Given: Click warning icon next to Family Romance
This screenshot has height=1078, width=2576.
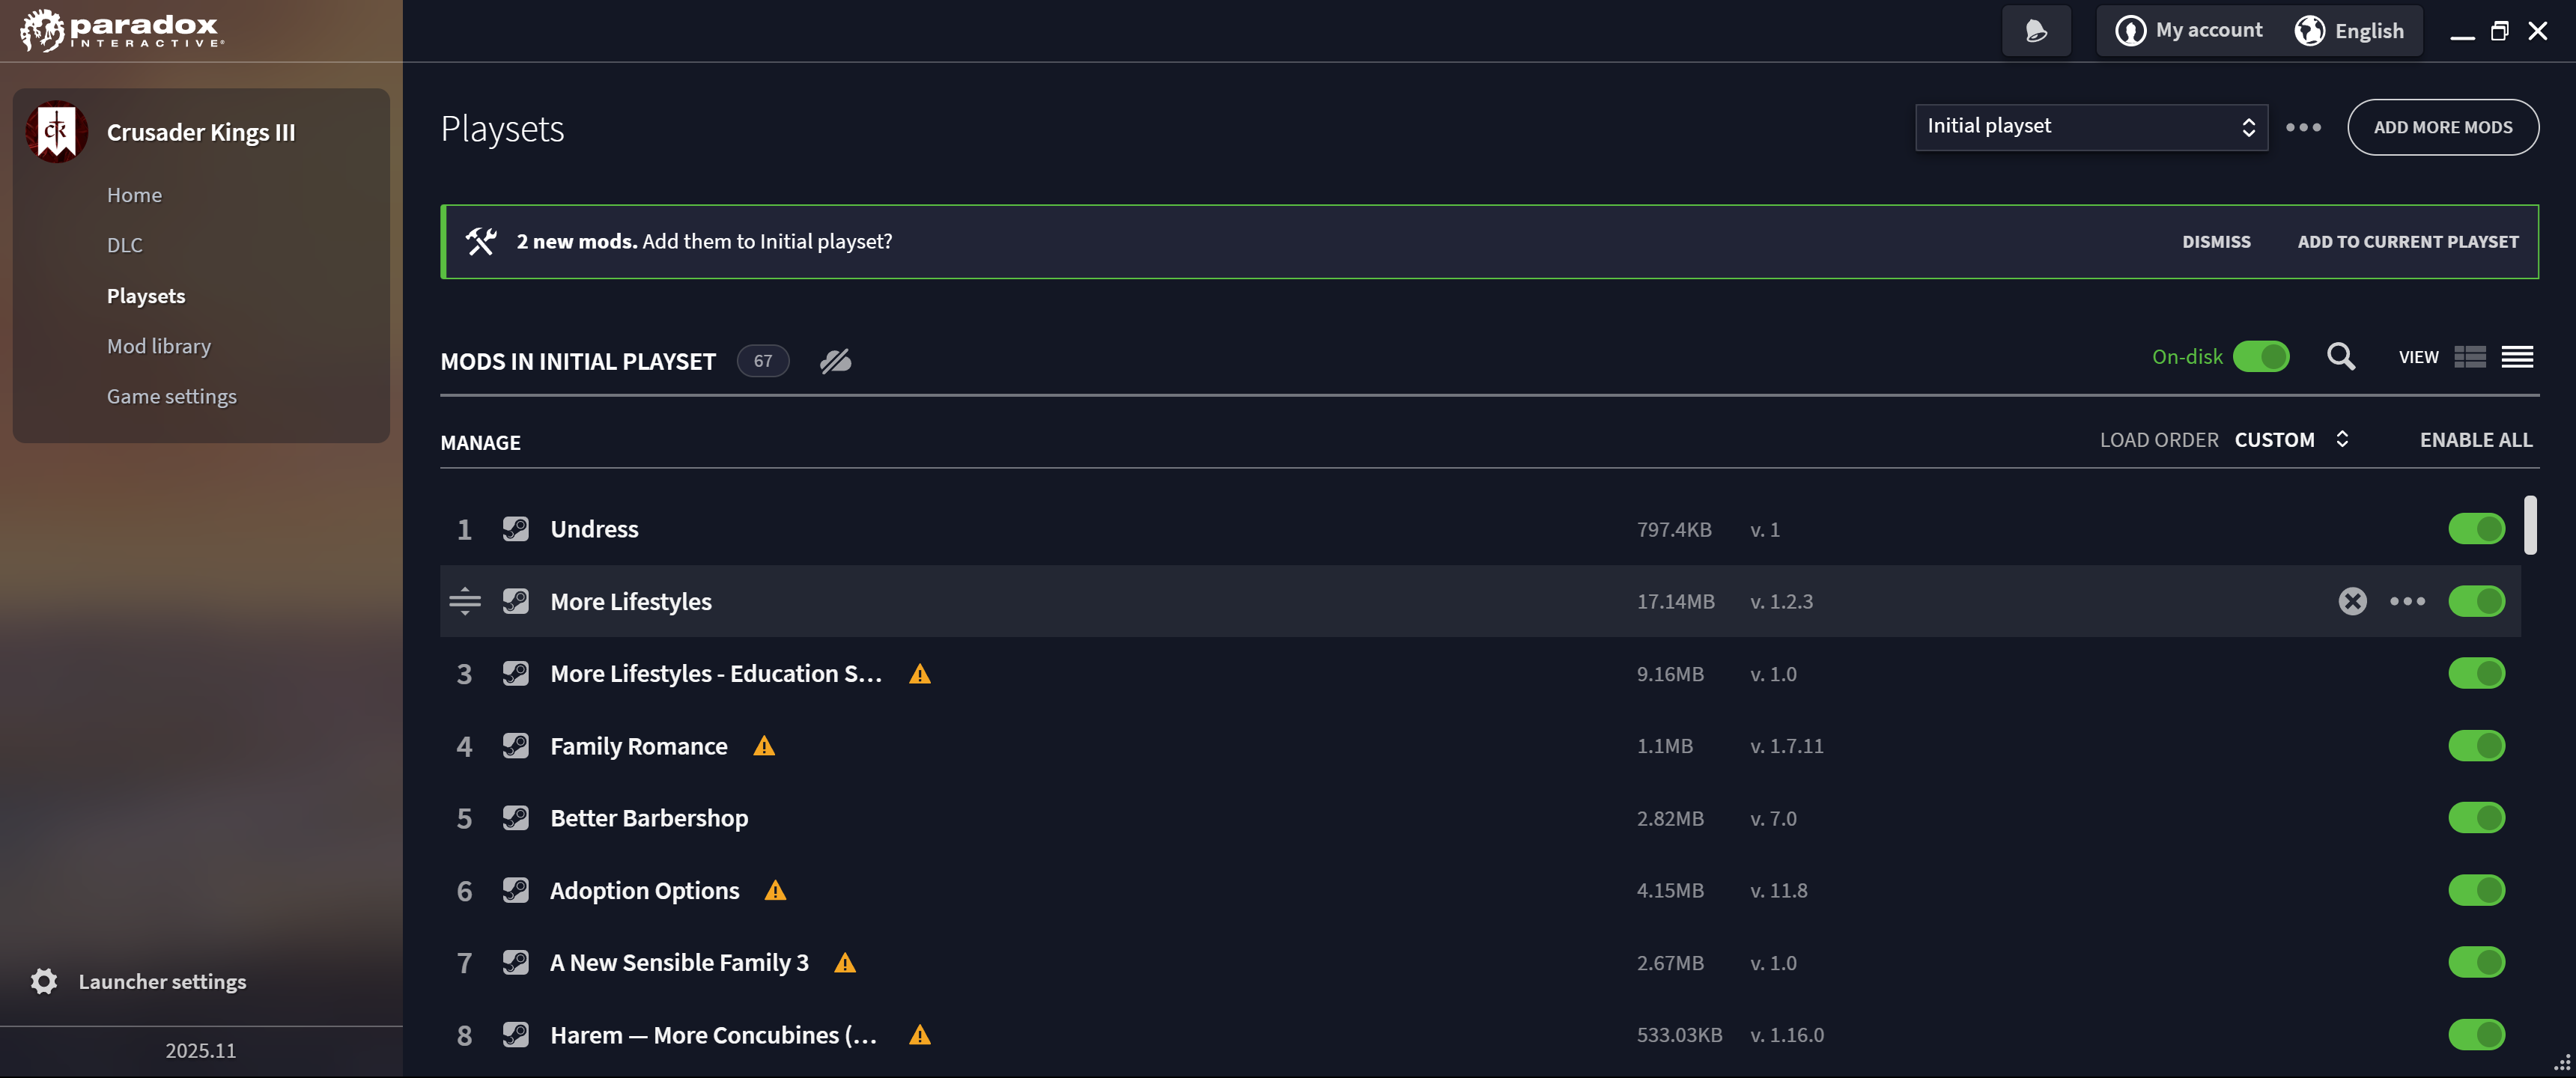Looking at the screenshot, I should [764, 746].
